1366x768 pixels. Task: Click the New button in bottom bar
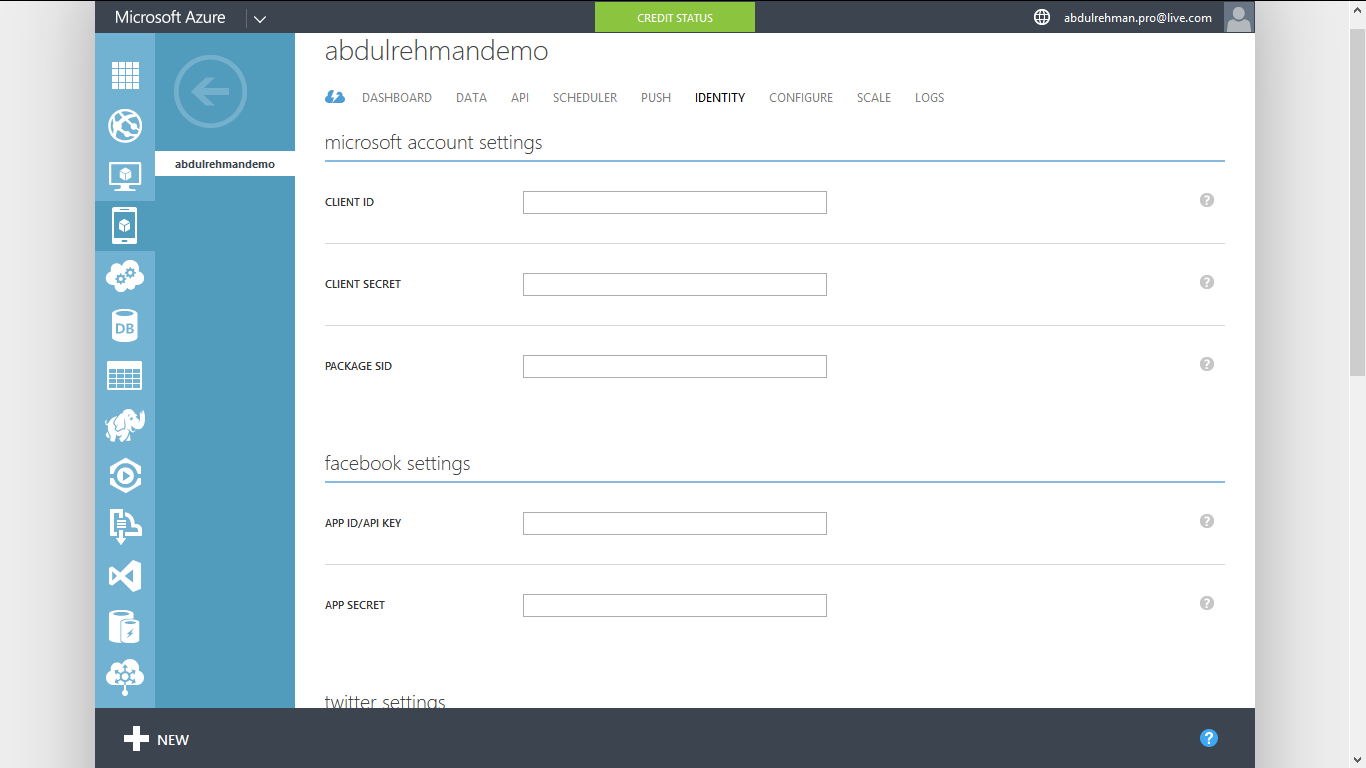tap(156, 739)
